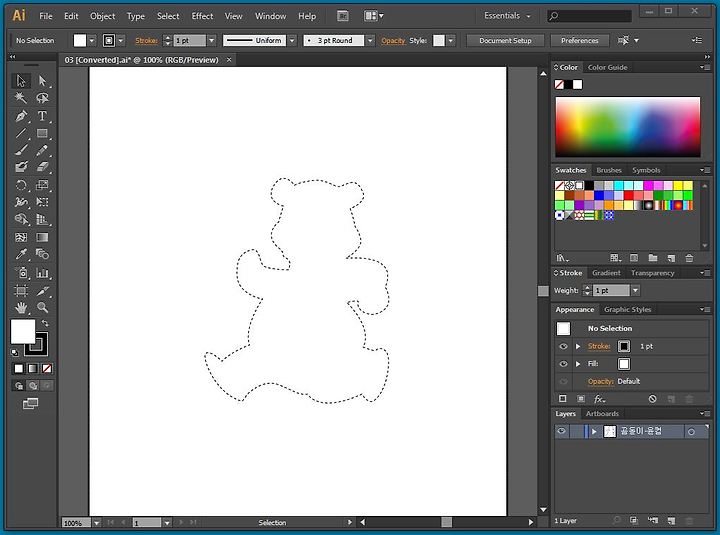Screen dimensions: 720x535
Task: Select the Mesh tool
Action: pos(21,237)
